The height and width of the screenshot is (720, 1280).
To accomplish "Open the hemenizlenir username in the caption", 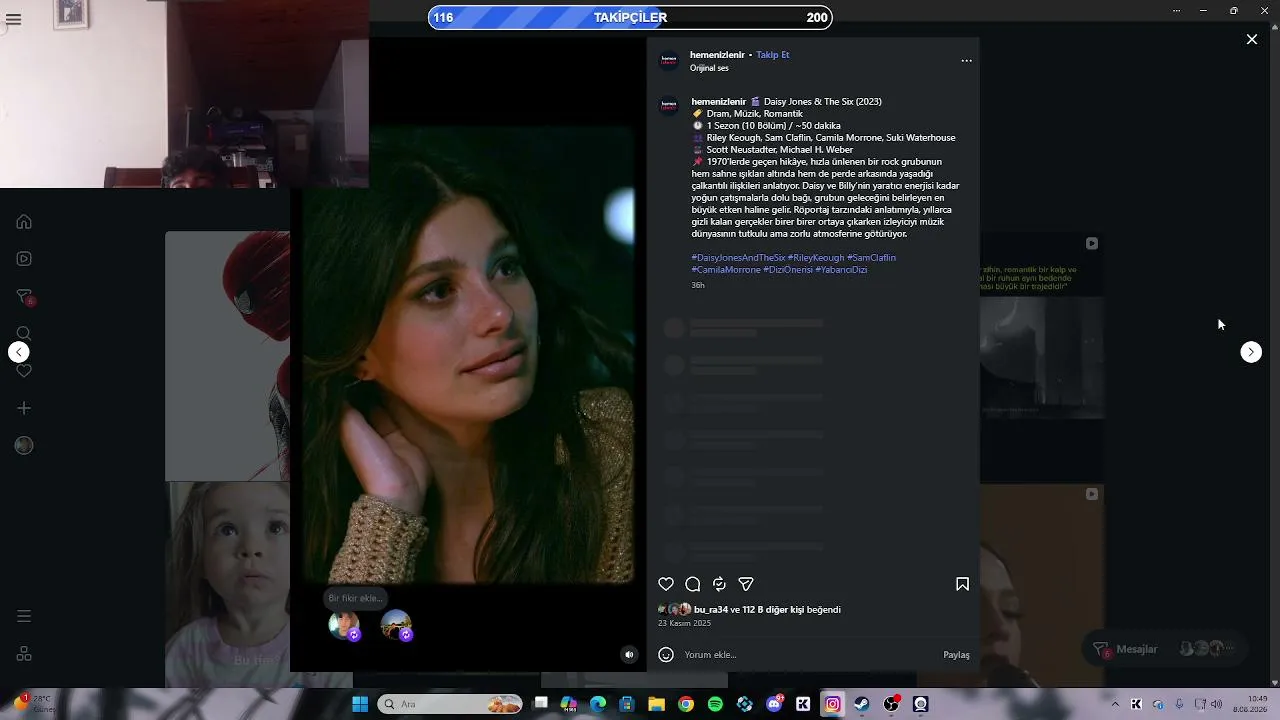I will [719, 102].
